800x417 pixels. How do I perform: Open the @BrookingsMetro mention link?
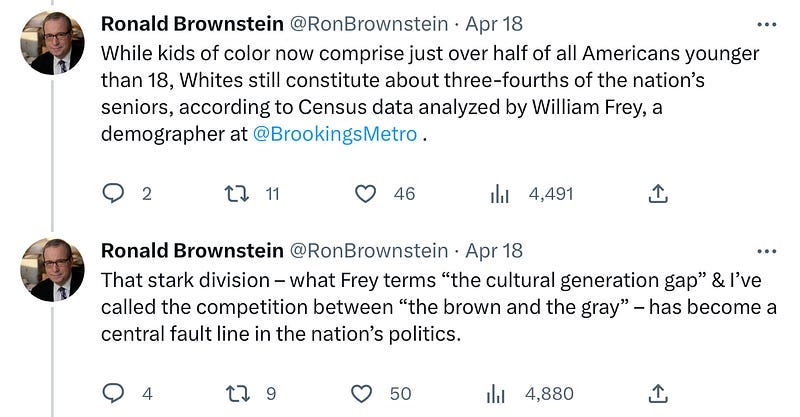(x=335, y=134)
